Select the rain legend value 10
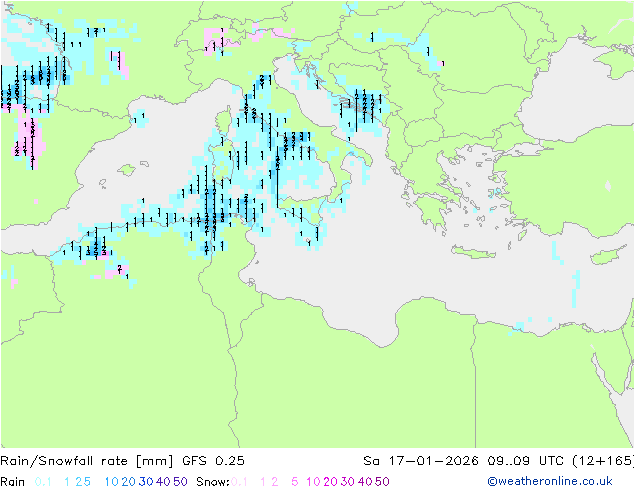634x490 pixels. (112, 482)
